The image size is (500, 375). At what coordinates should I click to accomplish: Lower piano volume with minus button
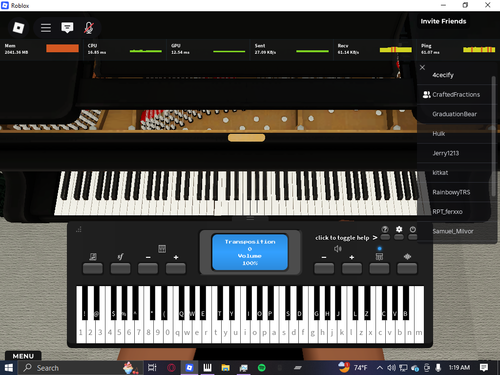324,268
